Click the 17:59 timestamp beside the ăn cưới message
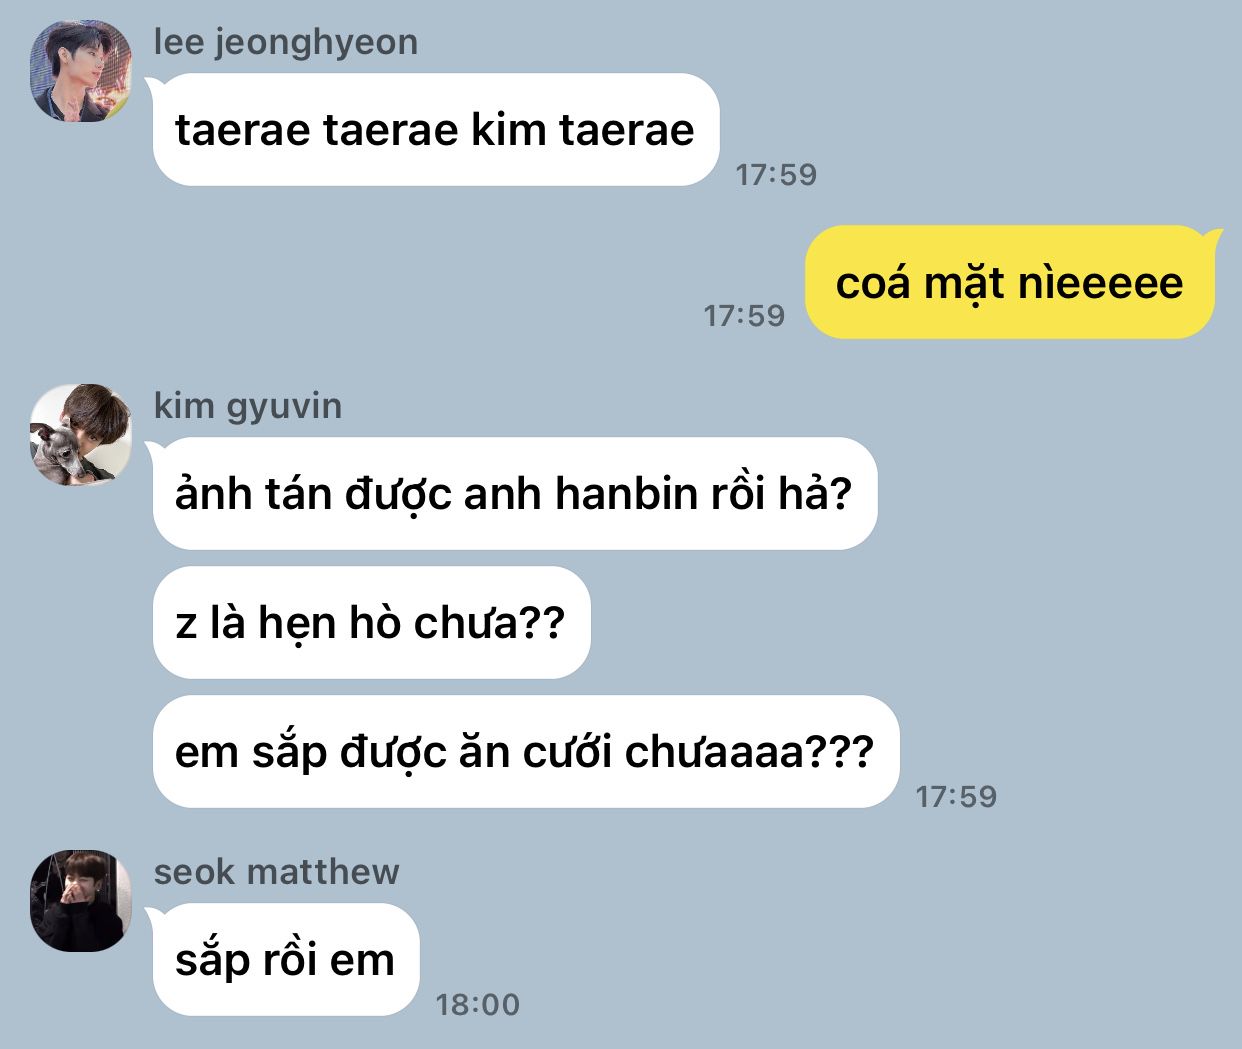The image size is (1242, 1049). 956,796
